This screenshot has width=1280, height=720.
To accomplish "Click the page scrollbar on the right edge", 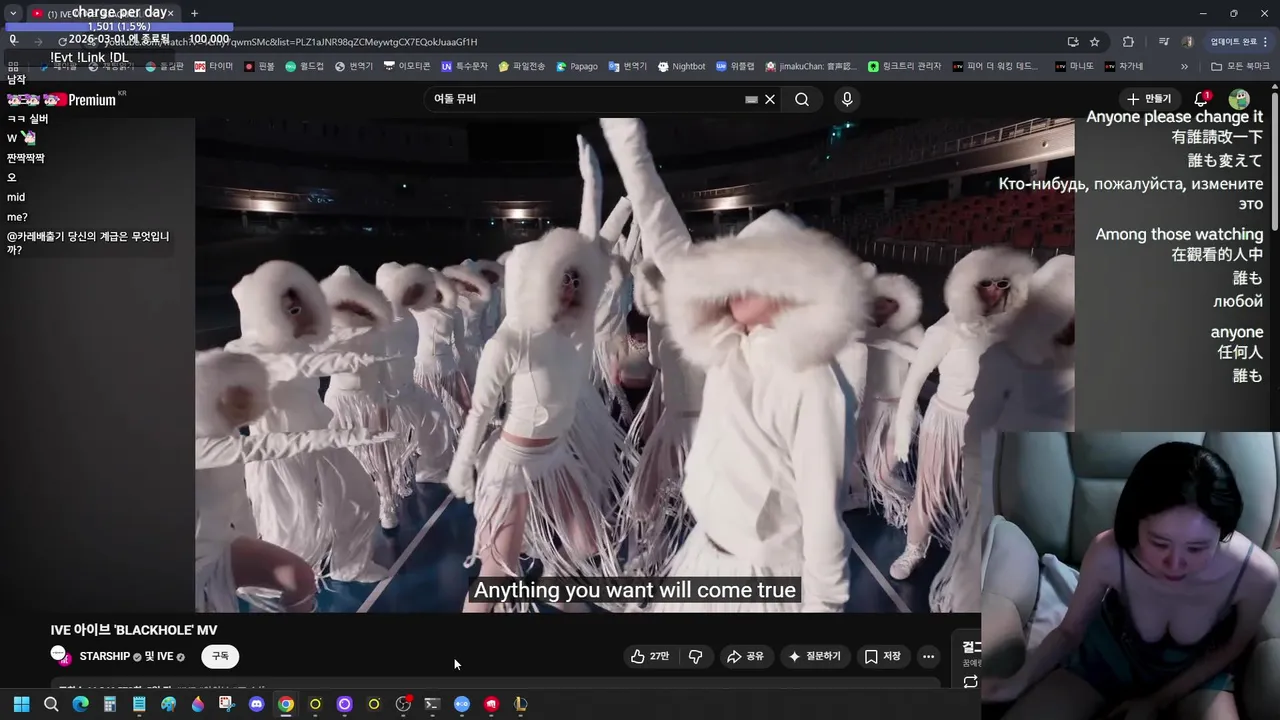I will (x=1275, y=160).
